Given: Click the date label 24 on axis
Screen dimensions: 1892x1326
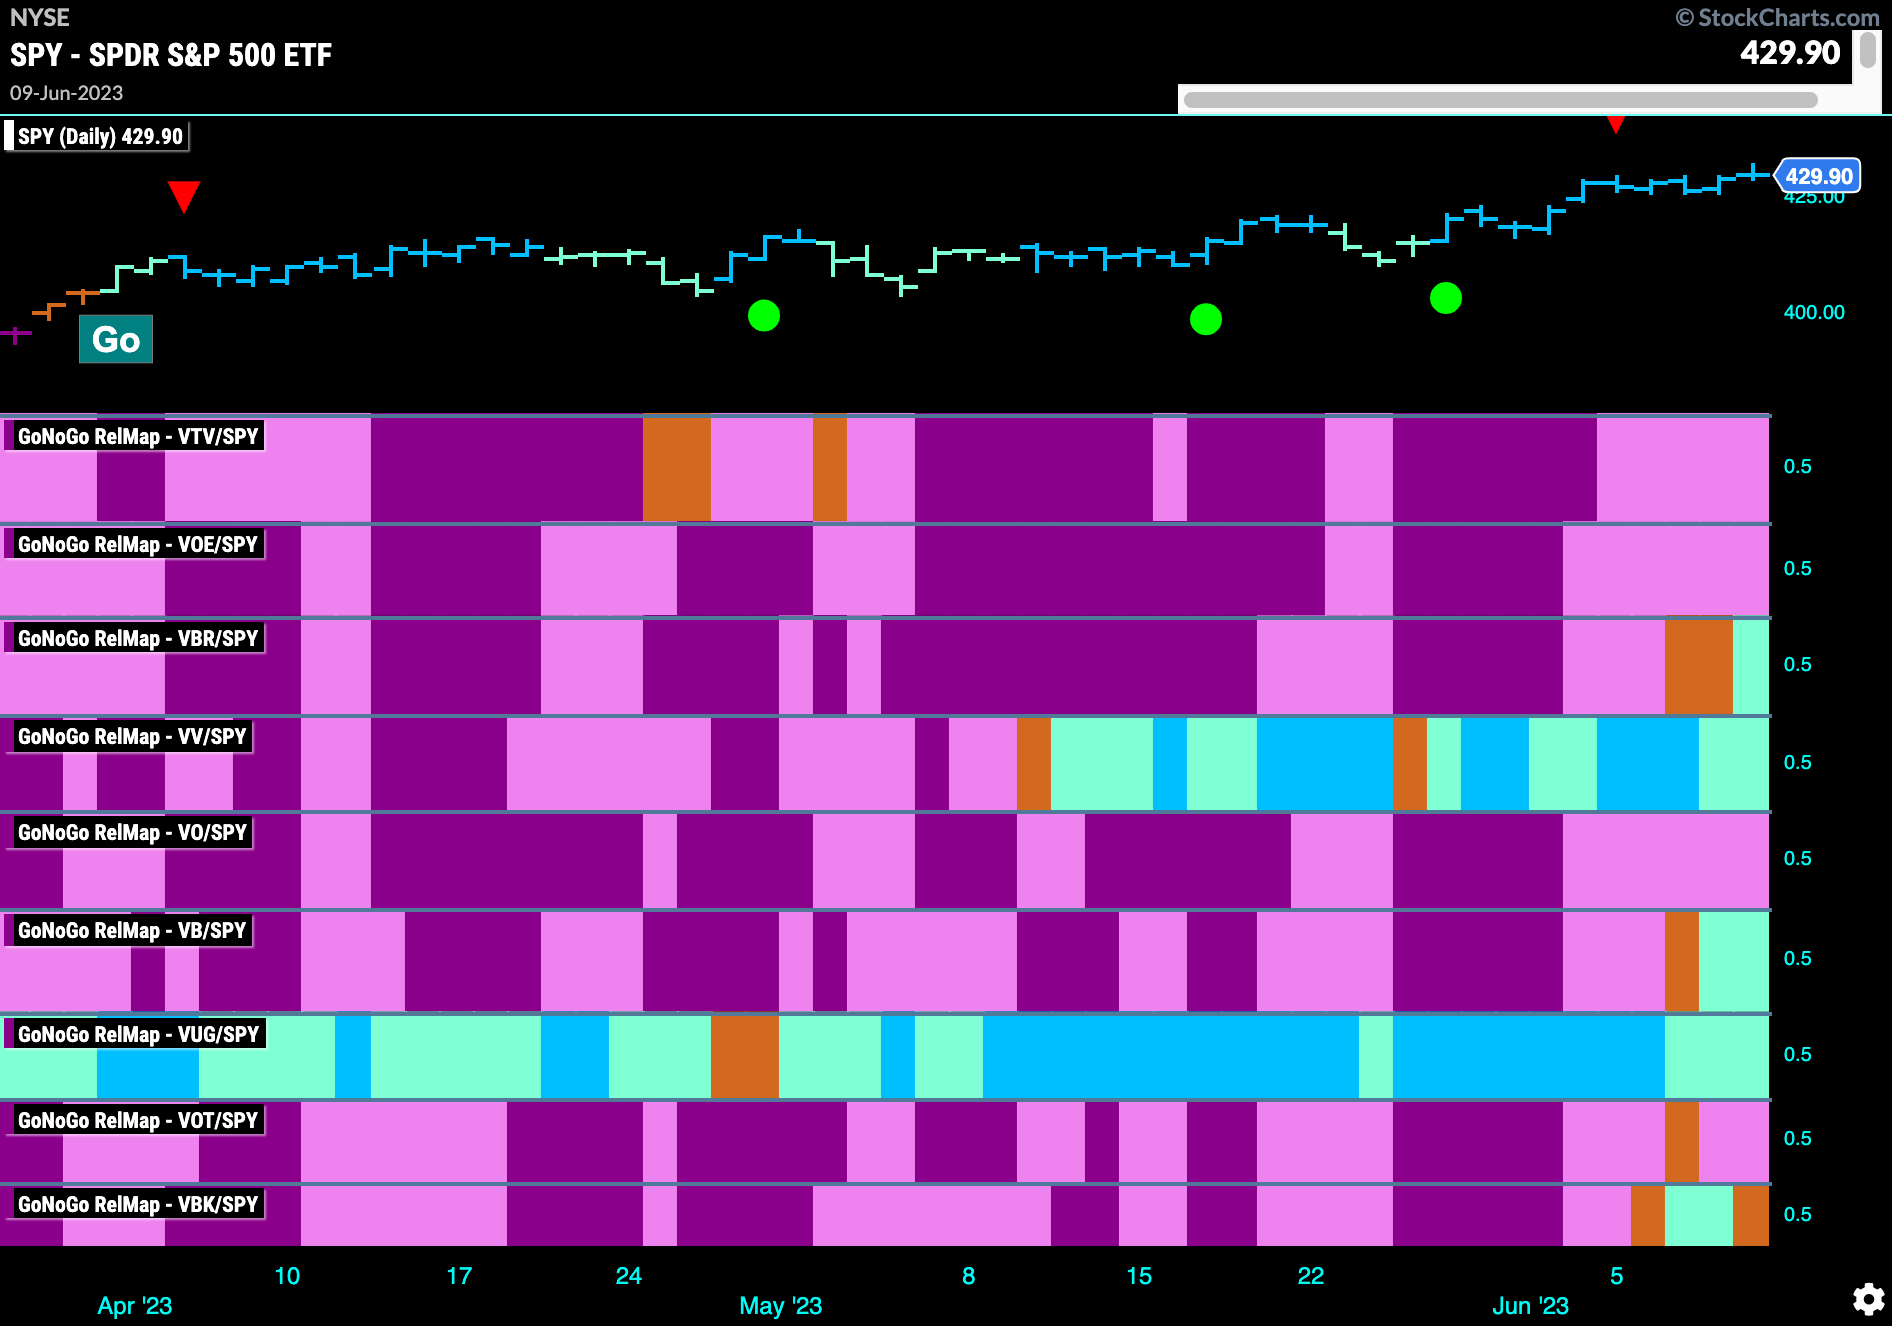Looking at the screenshot, I should pos(628,1276).
